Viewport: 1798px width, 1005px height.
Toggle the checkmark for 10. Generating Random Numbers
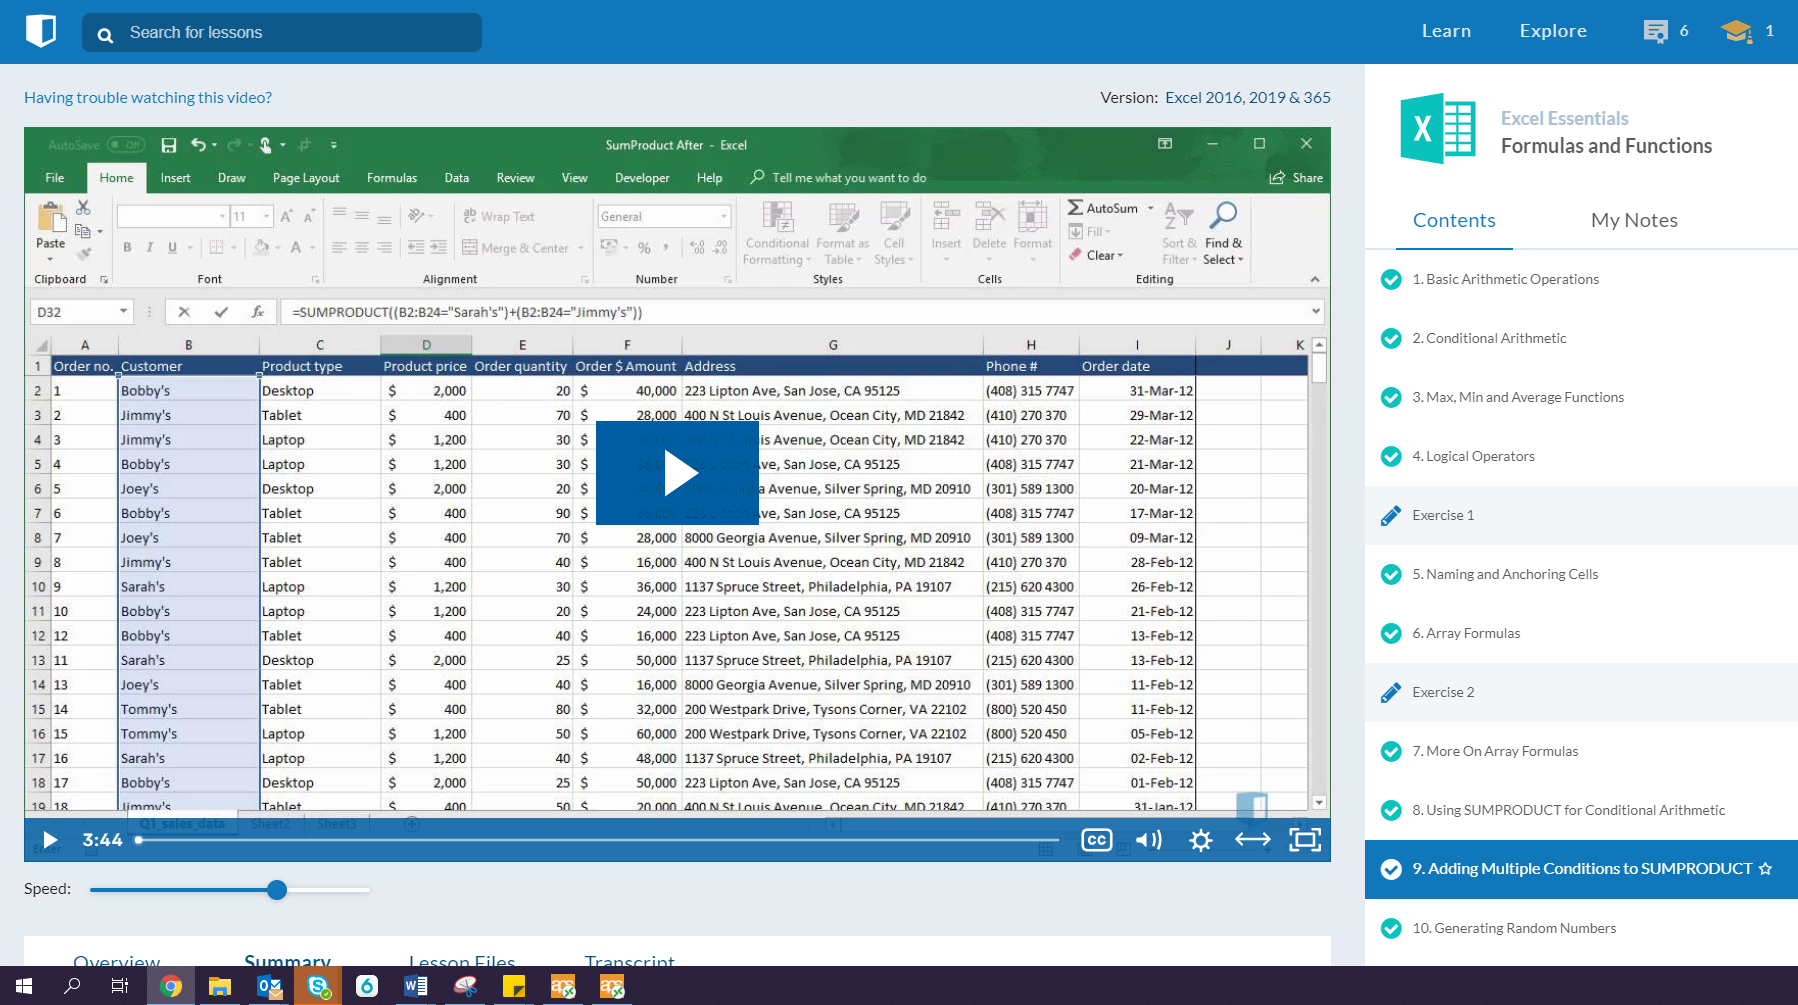pos(1391,929)
